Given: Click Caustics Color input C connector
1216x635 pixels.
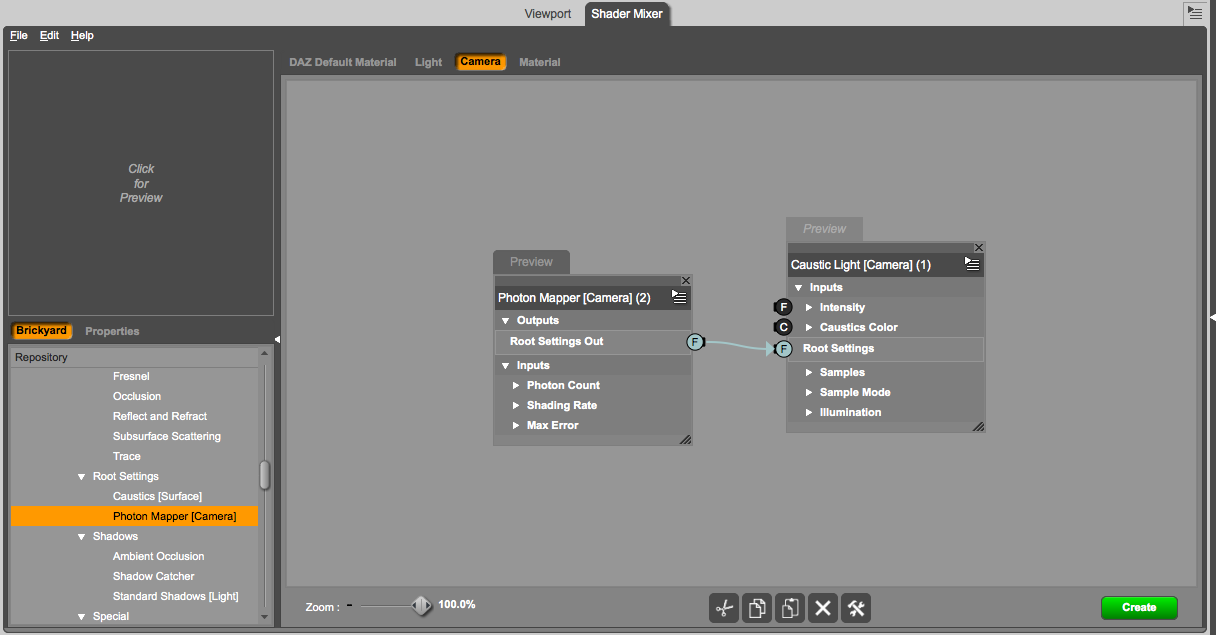Looking at the screenshot, I should pyautogui.click(x=783, y=327).
